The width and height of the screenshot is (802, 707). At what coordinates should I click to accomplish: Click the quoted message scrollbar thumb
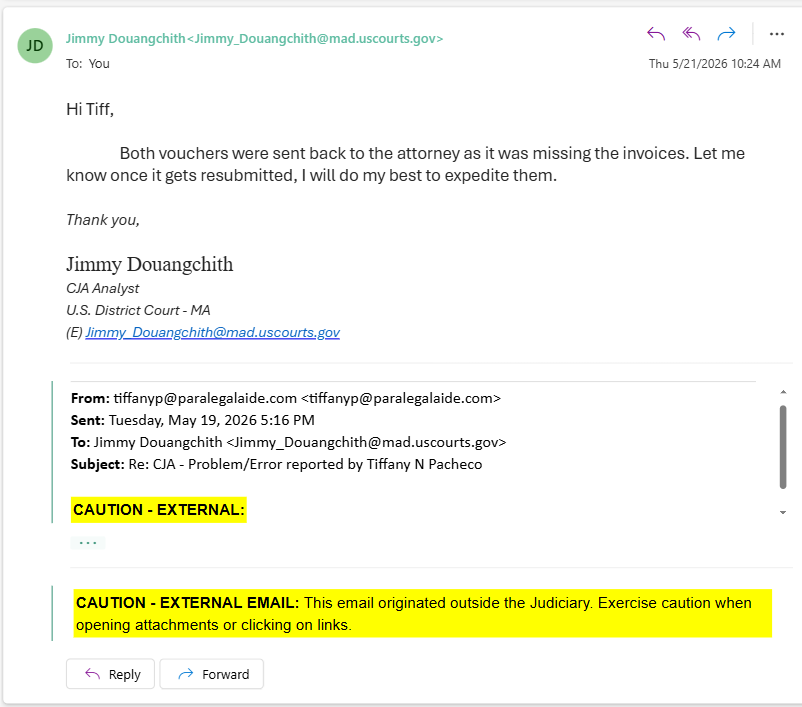pyautogui.click(x=783, y=447)
